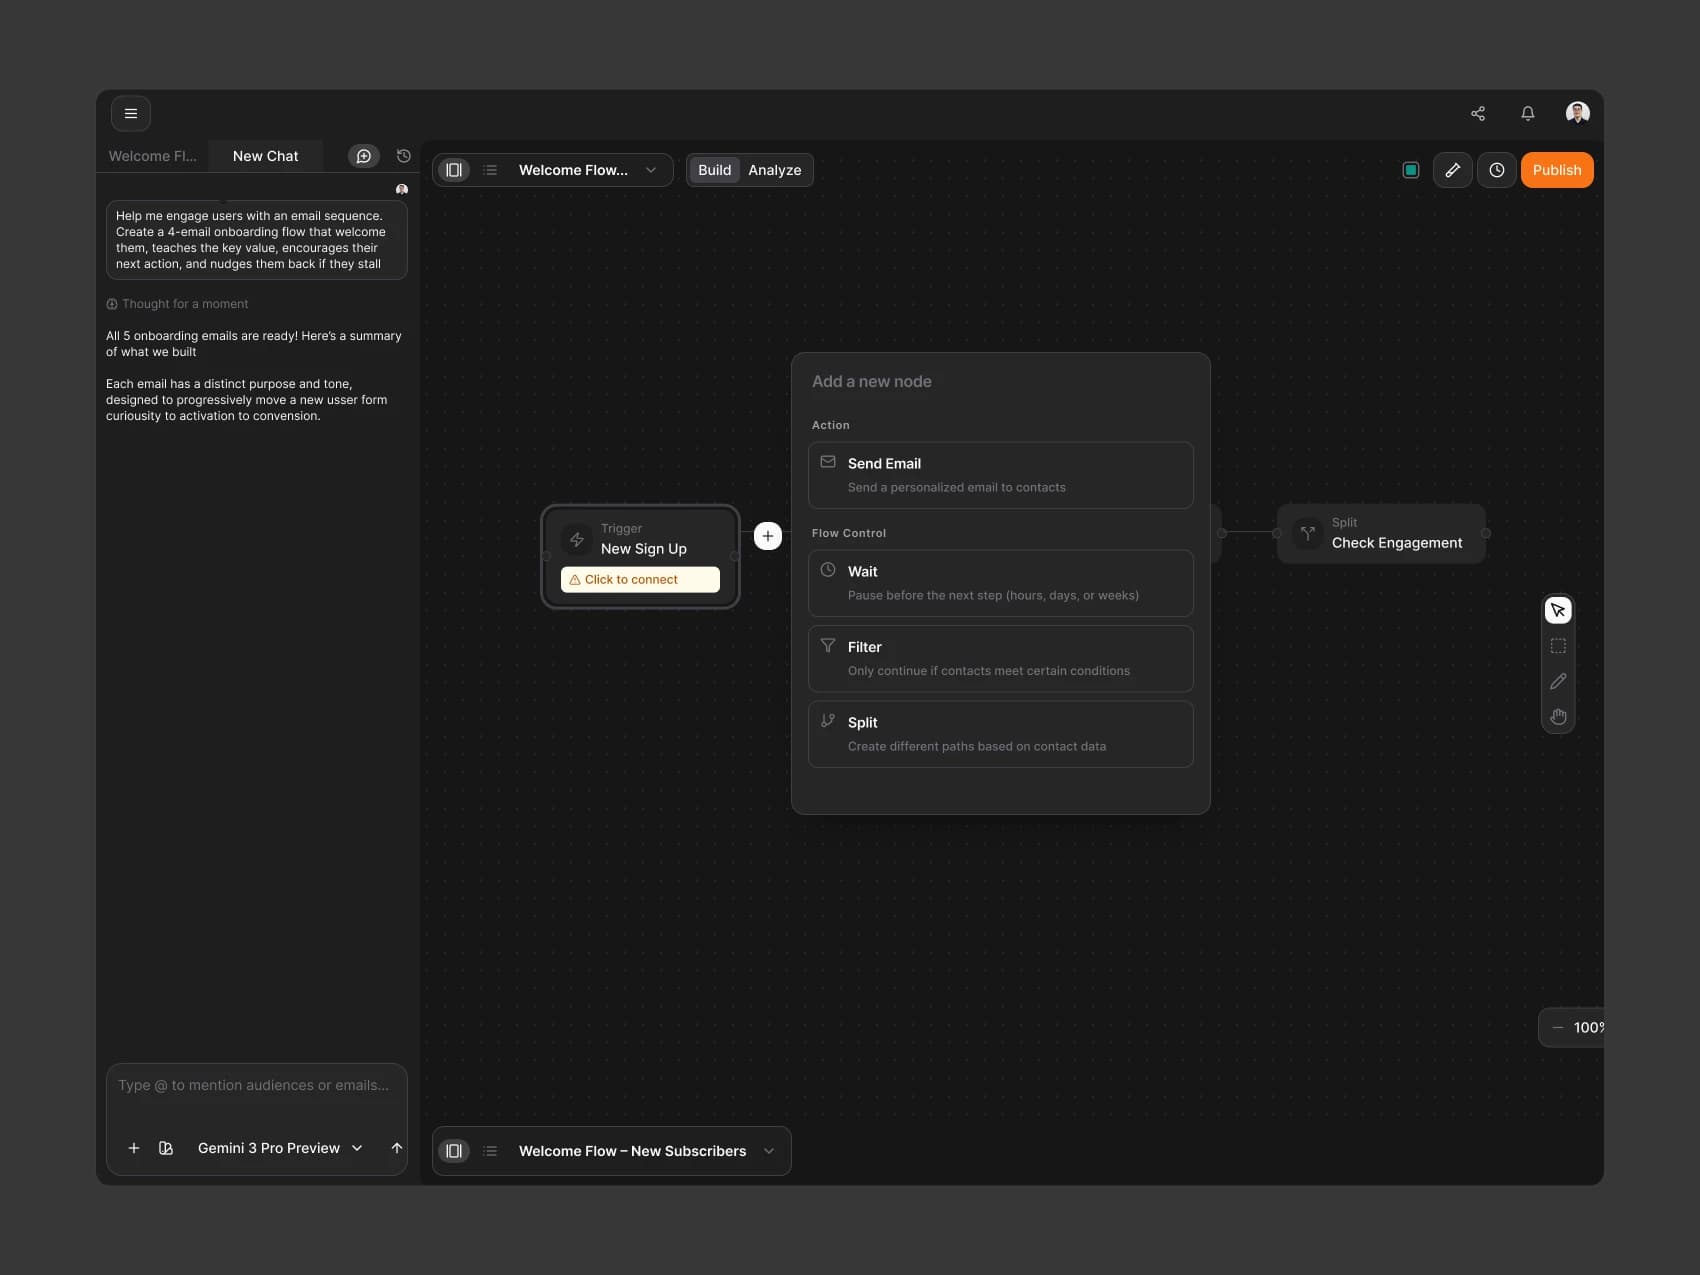The width and height of the screenshot is (1700, 1275).
Task: Select the hand pan tool
Action: click(x=1558, y=716)
